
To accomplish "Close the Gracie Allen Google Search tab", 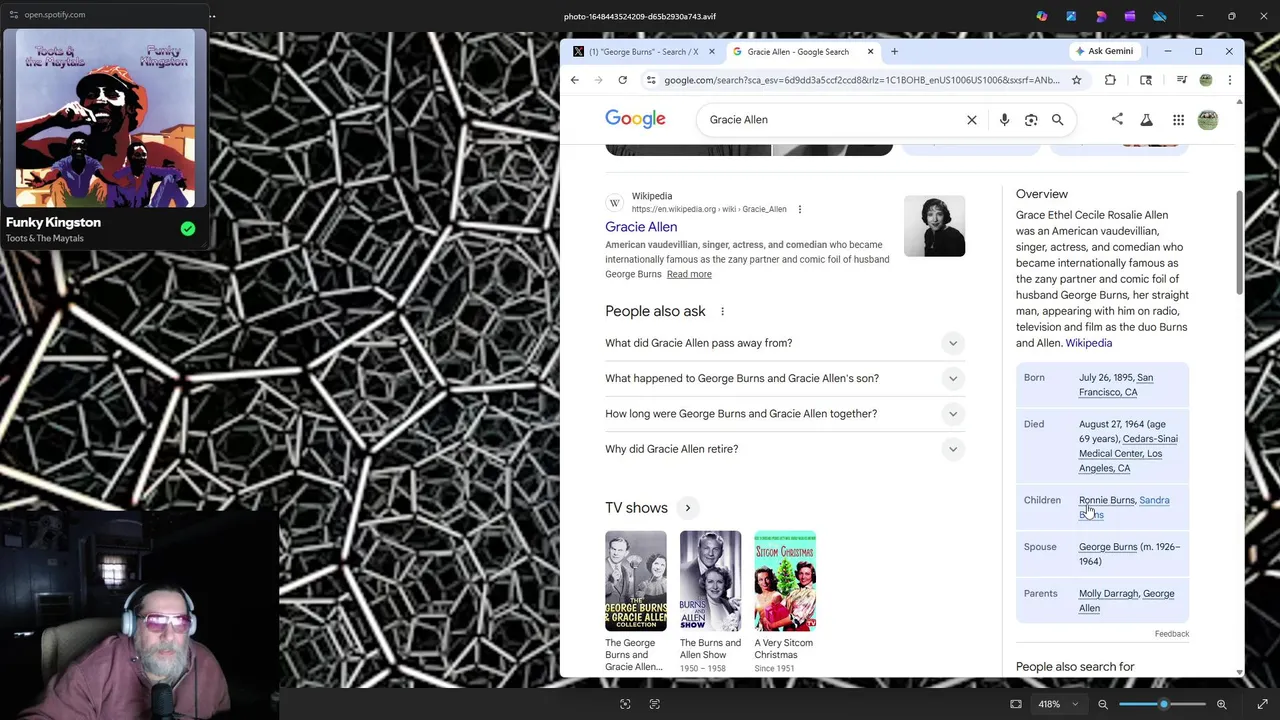I will coord(870,52).
